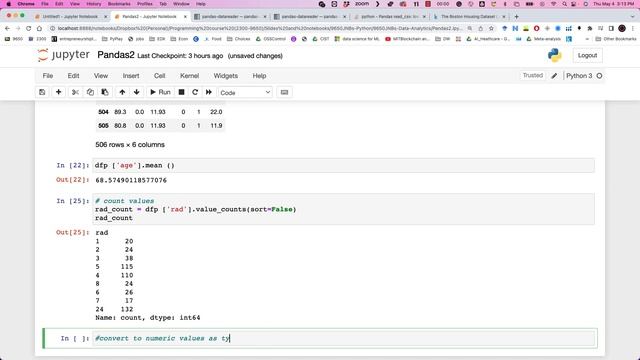Click the Wi-Fi icon in menu bar
Viewport: 640px width, 360px height.
[554, 4]
